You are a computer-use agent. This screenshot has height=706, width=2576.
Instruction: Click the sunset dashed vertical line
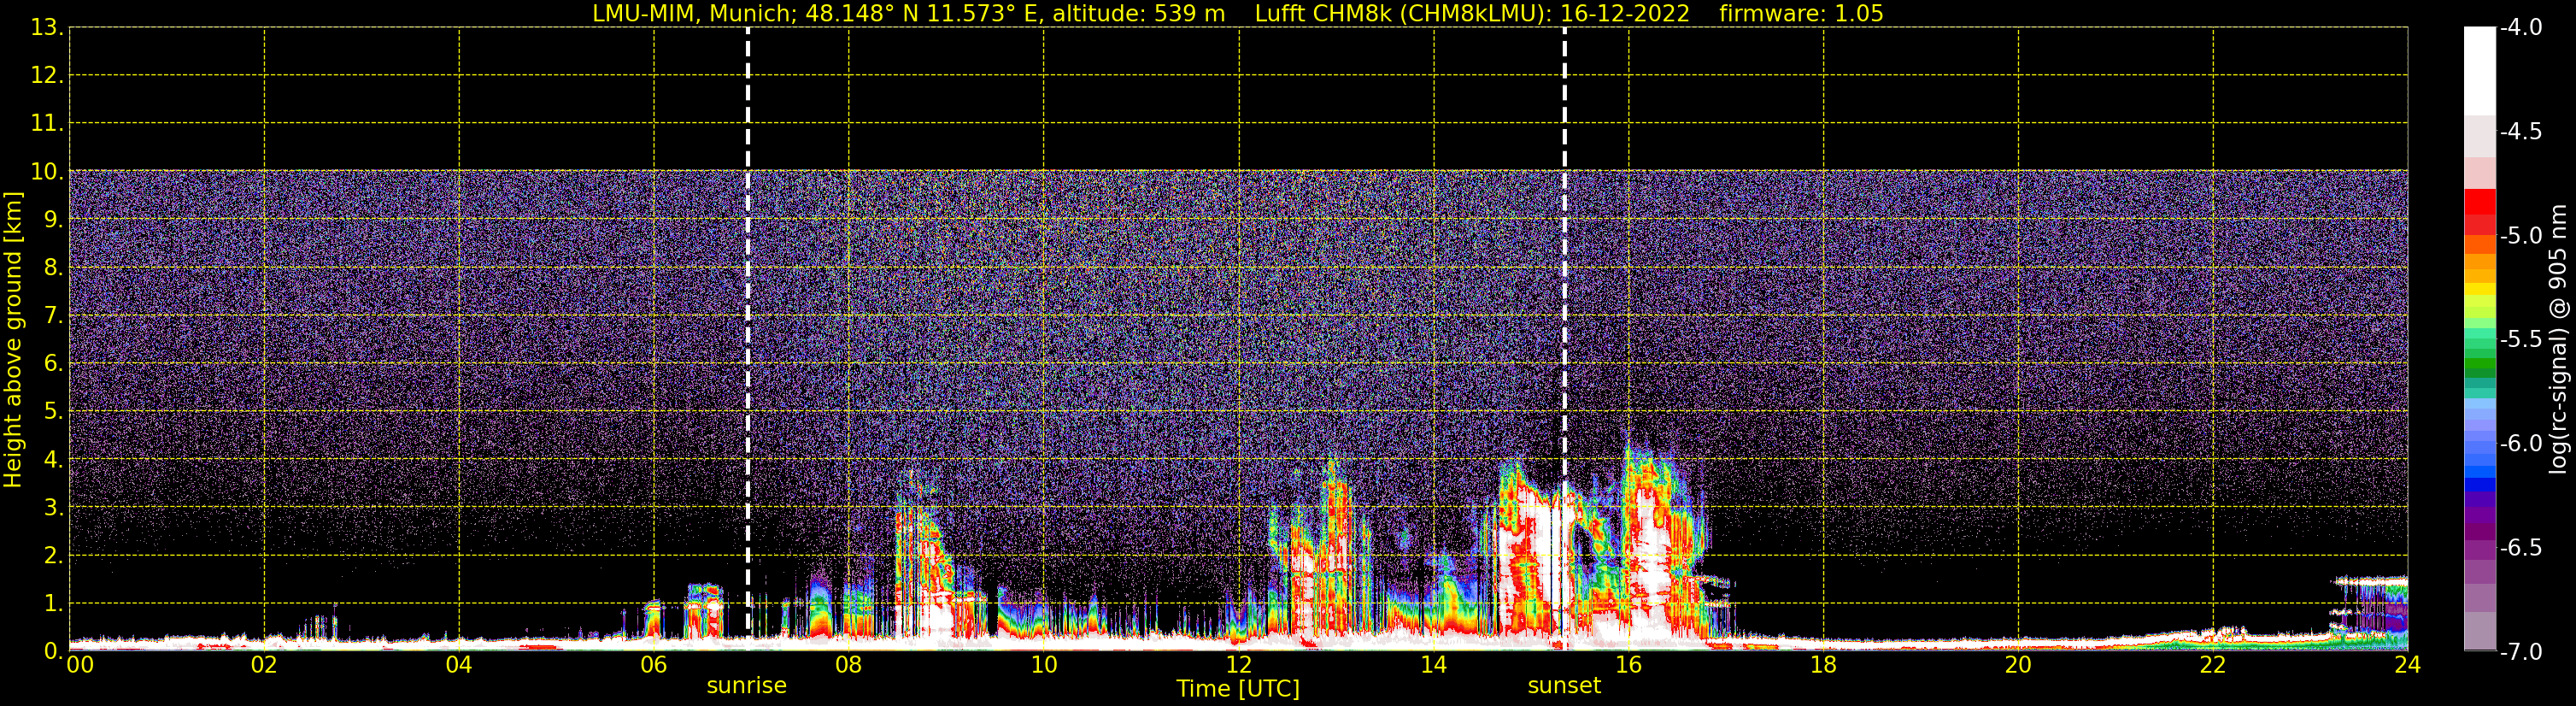pos(1565,339)
